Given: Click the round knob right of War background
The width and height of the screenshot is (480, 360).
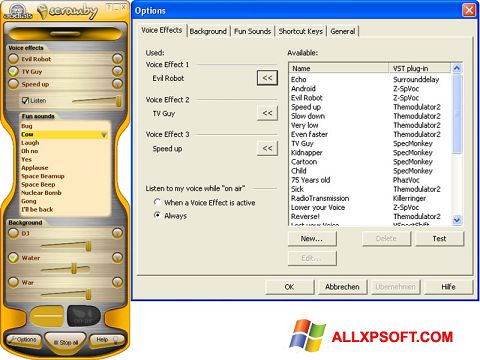Looking at the screenshot, I should pos(117,282).
